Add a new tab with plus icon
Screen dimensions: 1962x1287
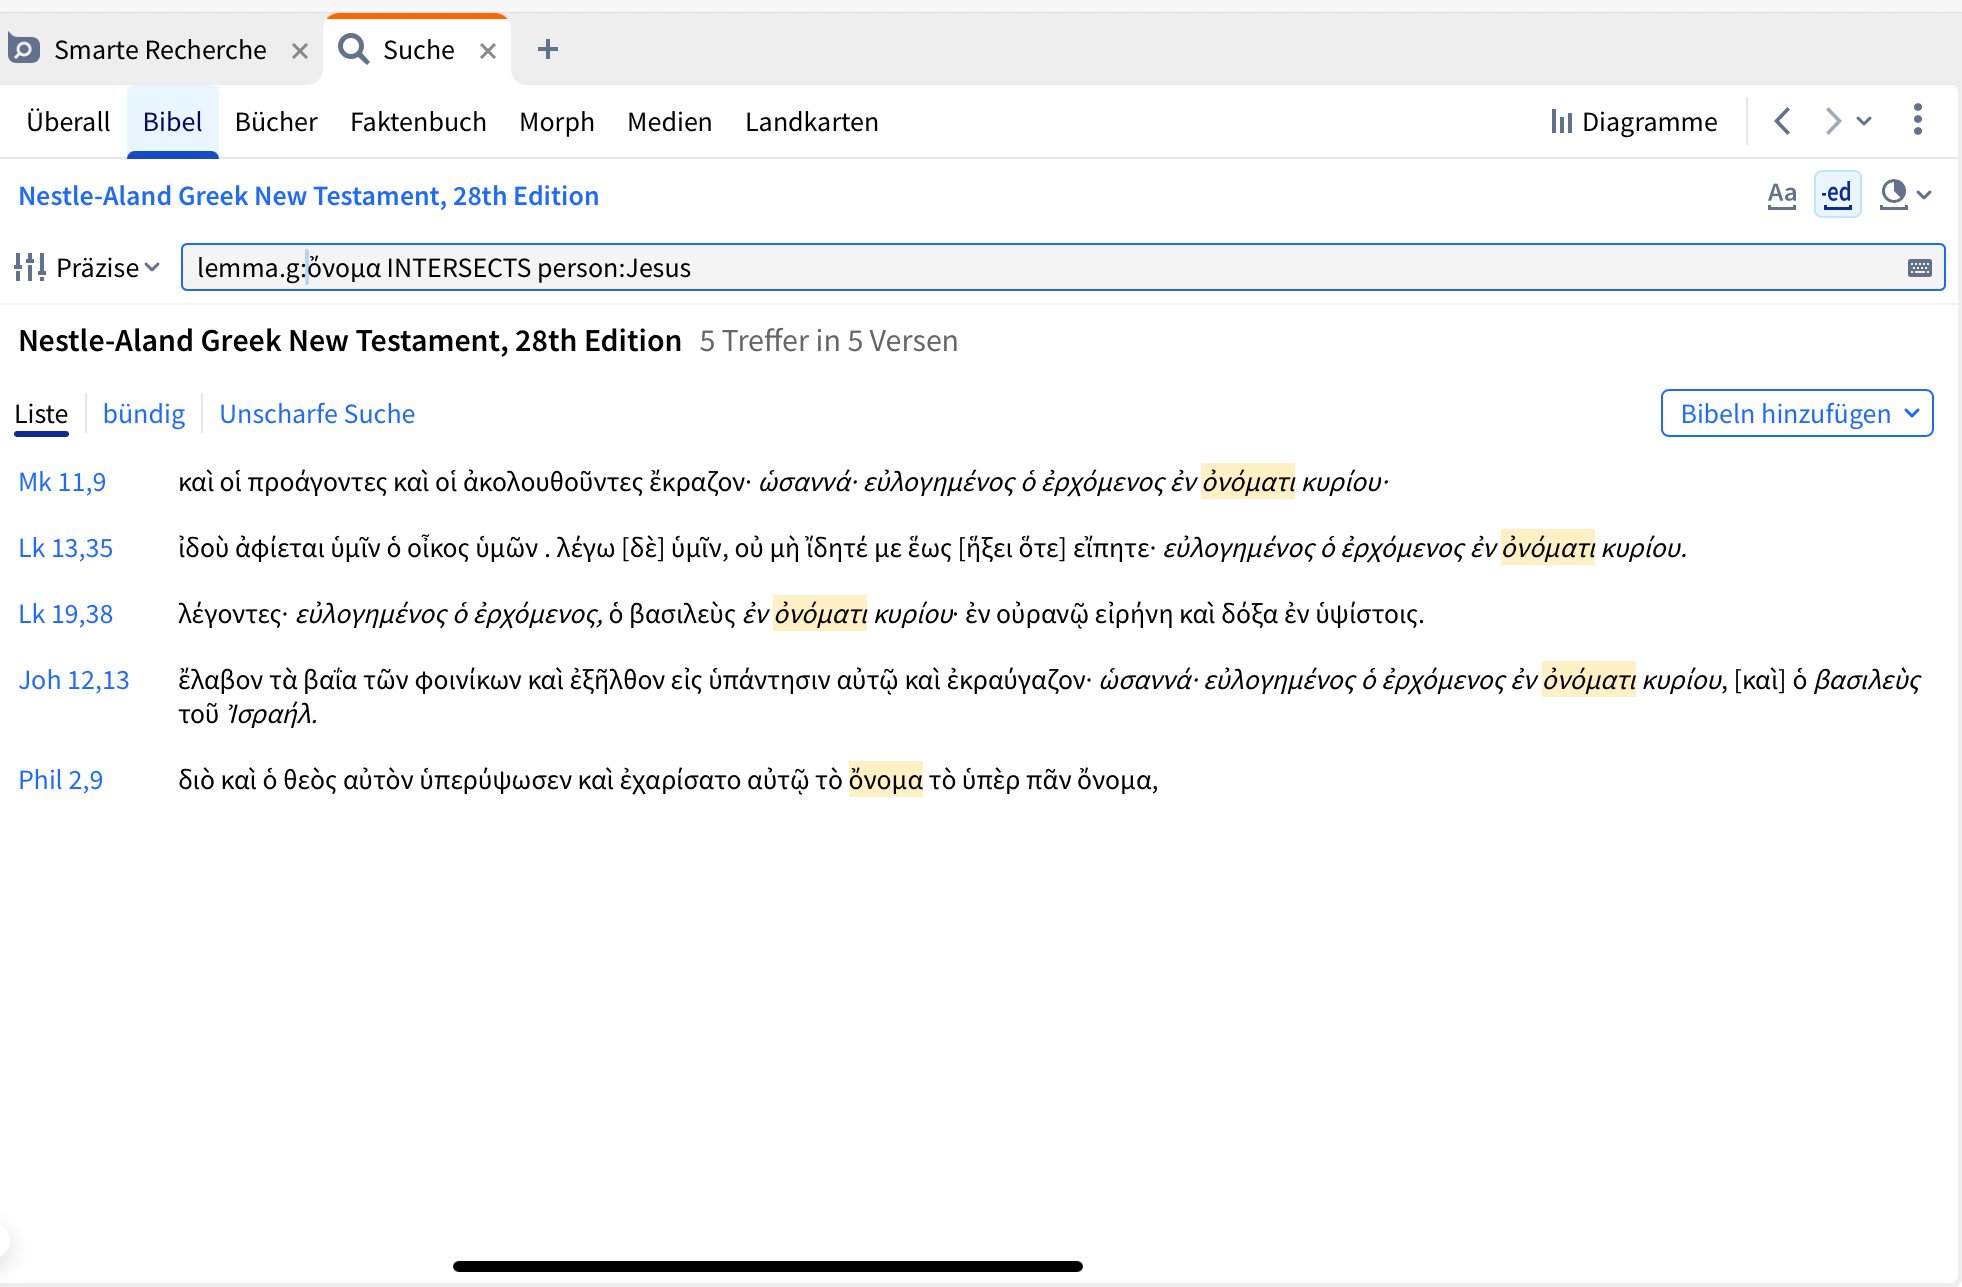[x=547, y=49]
